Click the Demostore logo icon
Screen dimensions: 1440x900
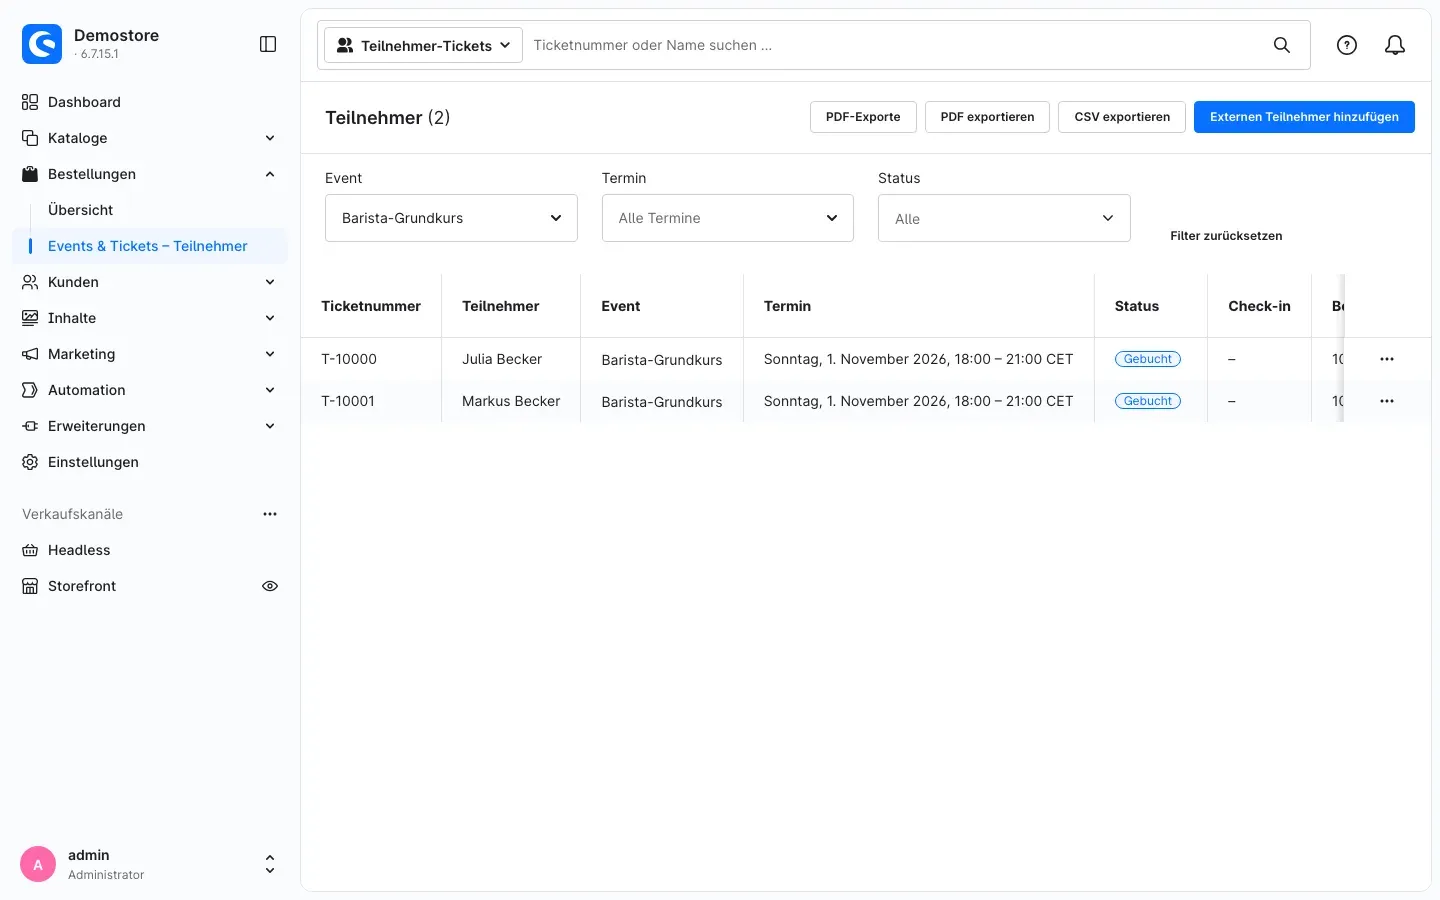[x=42, y=44]
